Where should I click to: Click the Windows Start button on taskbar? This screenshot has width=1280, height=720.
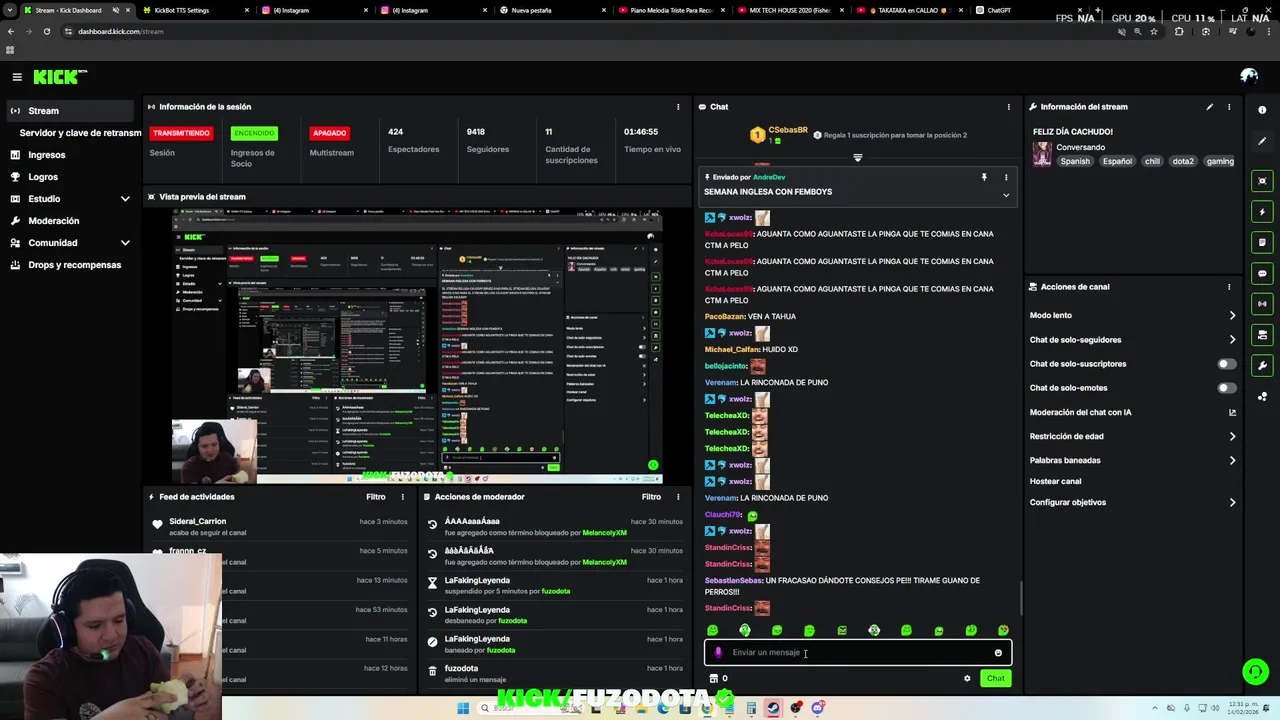463,708
